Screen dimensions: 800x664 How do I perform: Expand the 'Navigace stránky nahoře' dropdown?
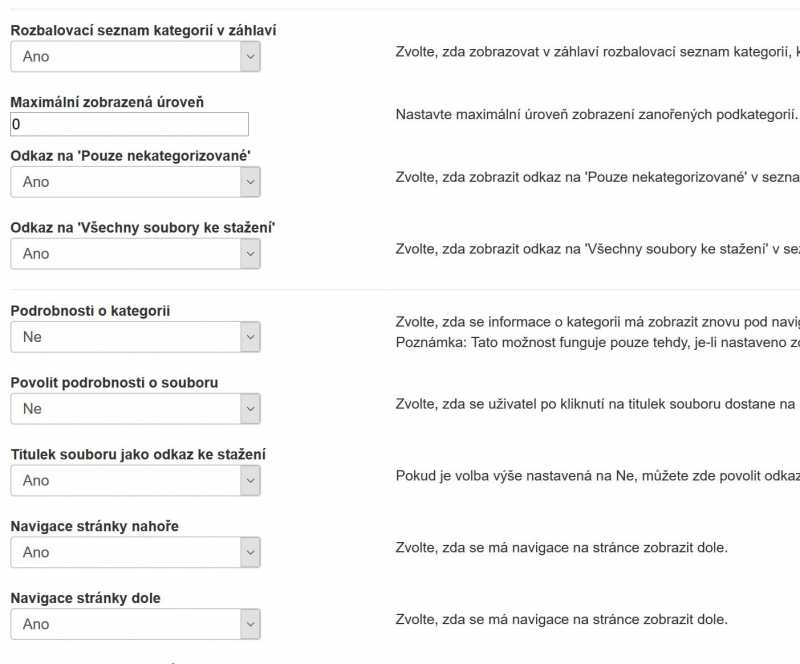pyautogui.click(x=135, y=552)
